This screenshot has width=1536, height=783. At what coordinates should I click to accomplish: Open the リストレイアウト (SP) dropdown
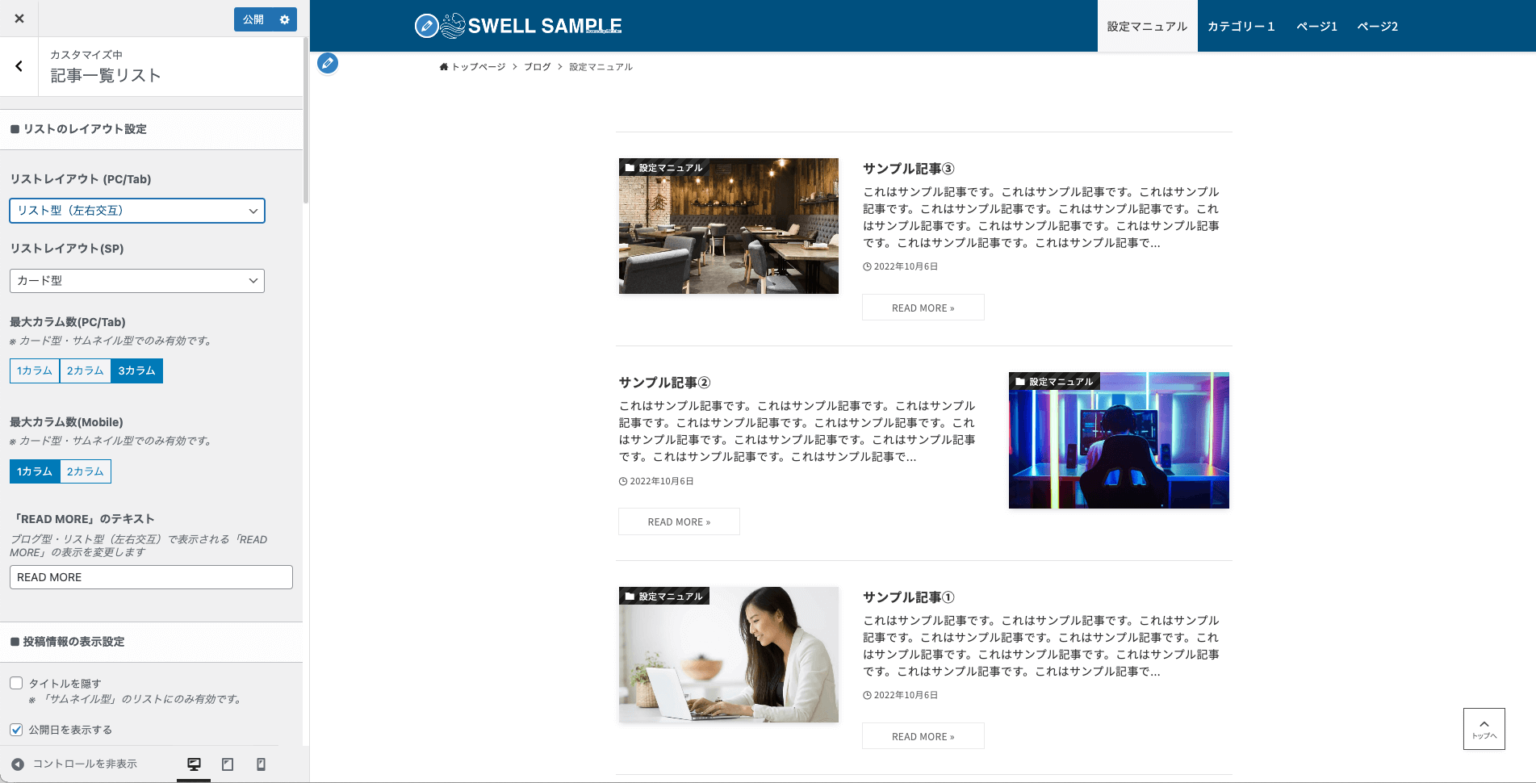[137, 281]
